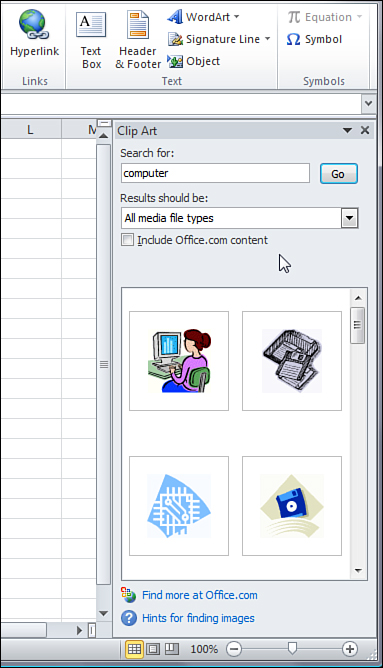Click the Zoom In plus button

[350, 649]
